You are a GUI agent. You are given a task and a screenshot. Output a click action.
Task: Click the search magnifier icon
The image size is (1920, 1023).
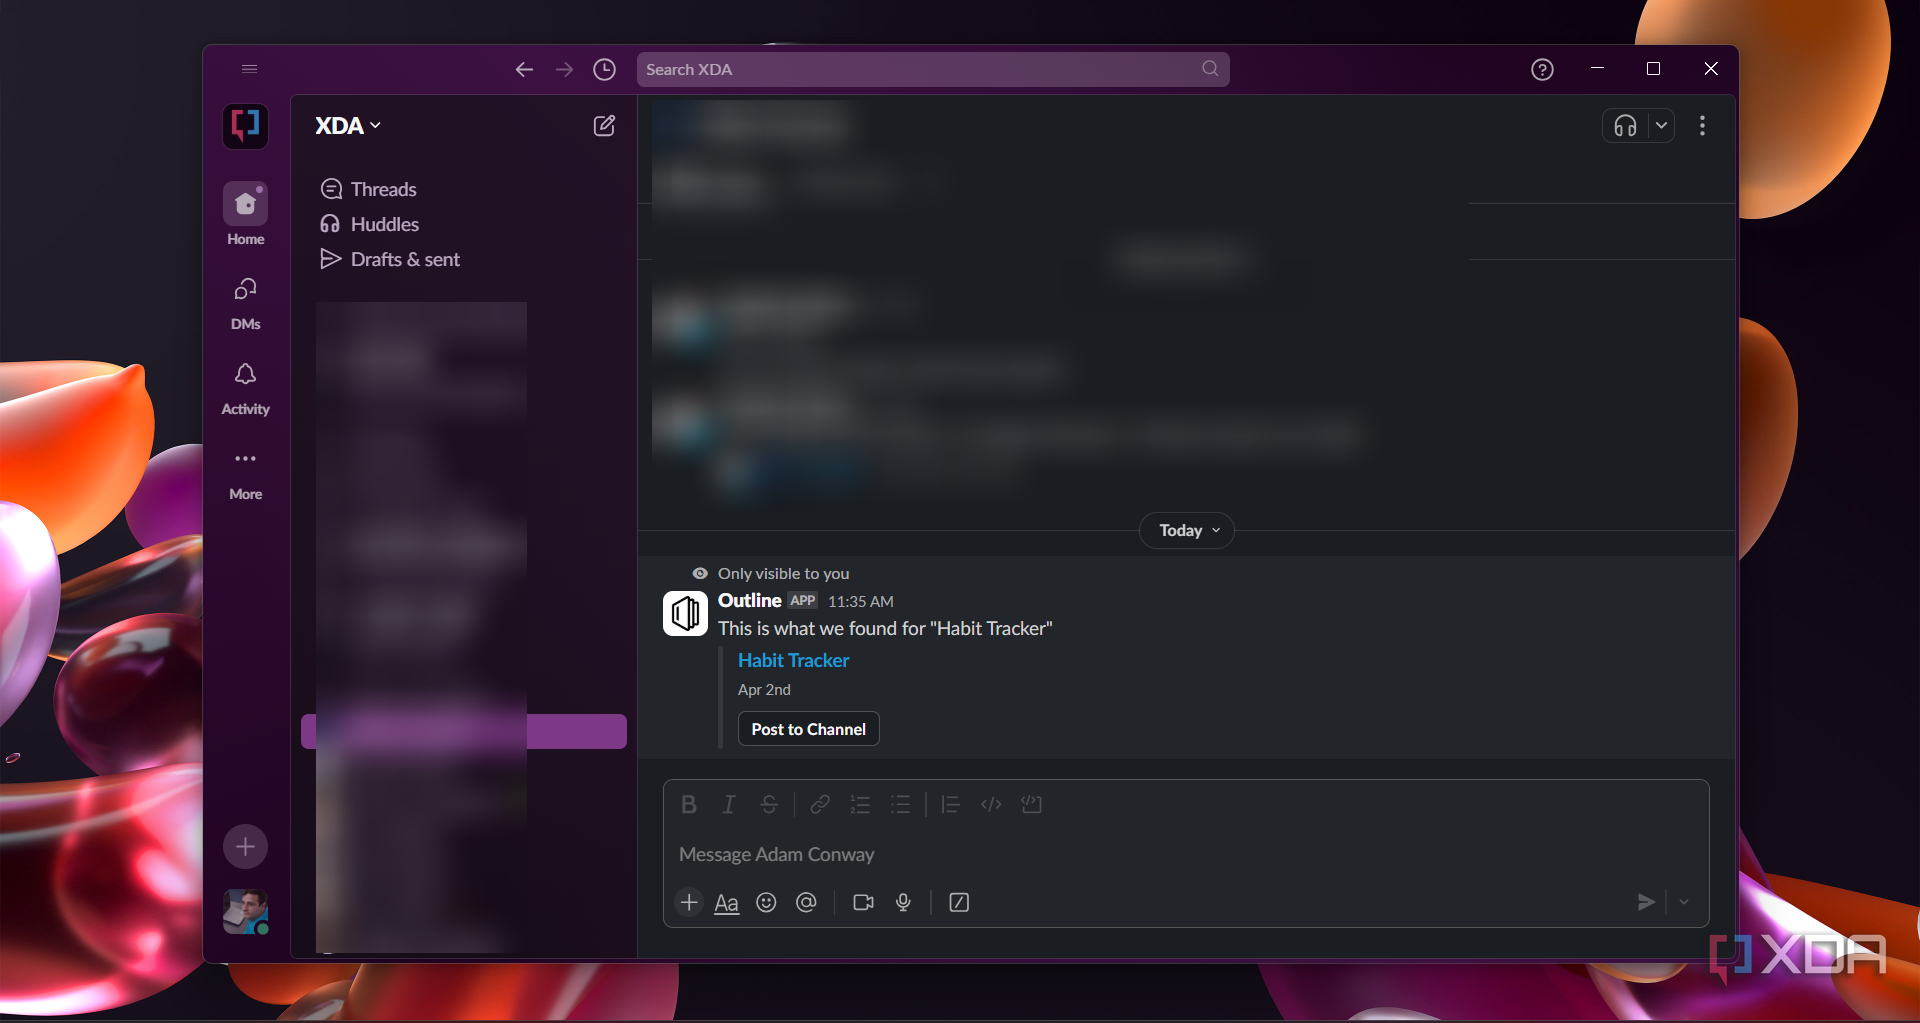[x=1210, y=69]
